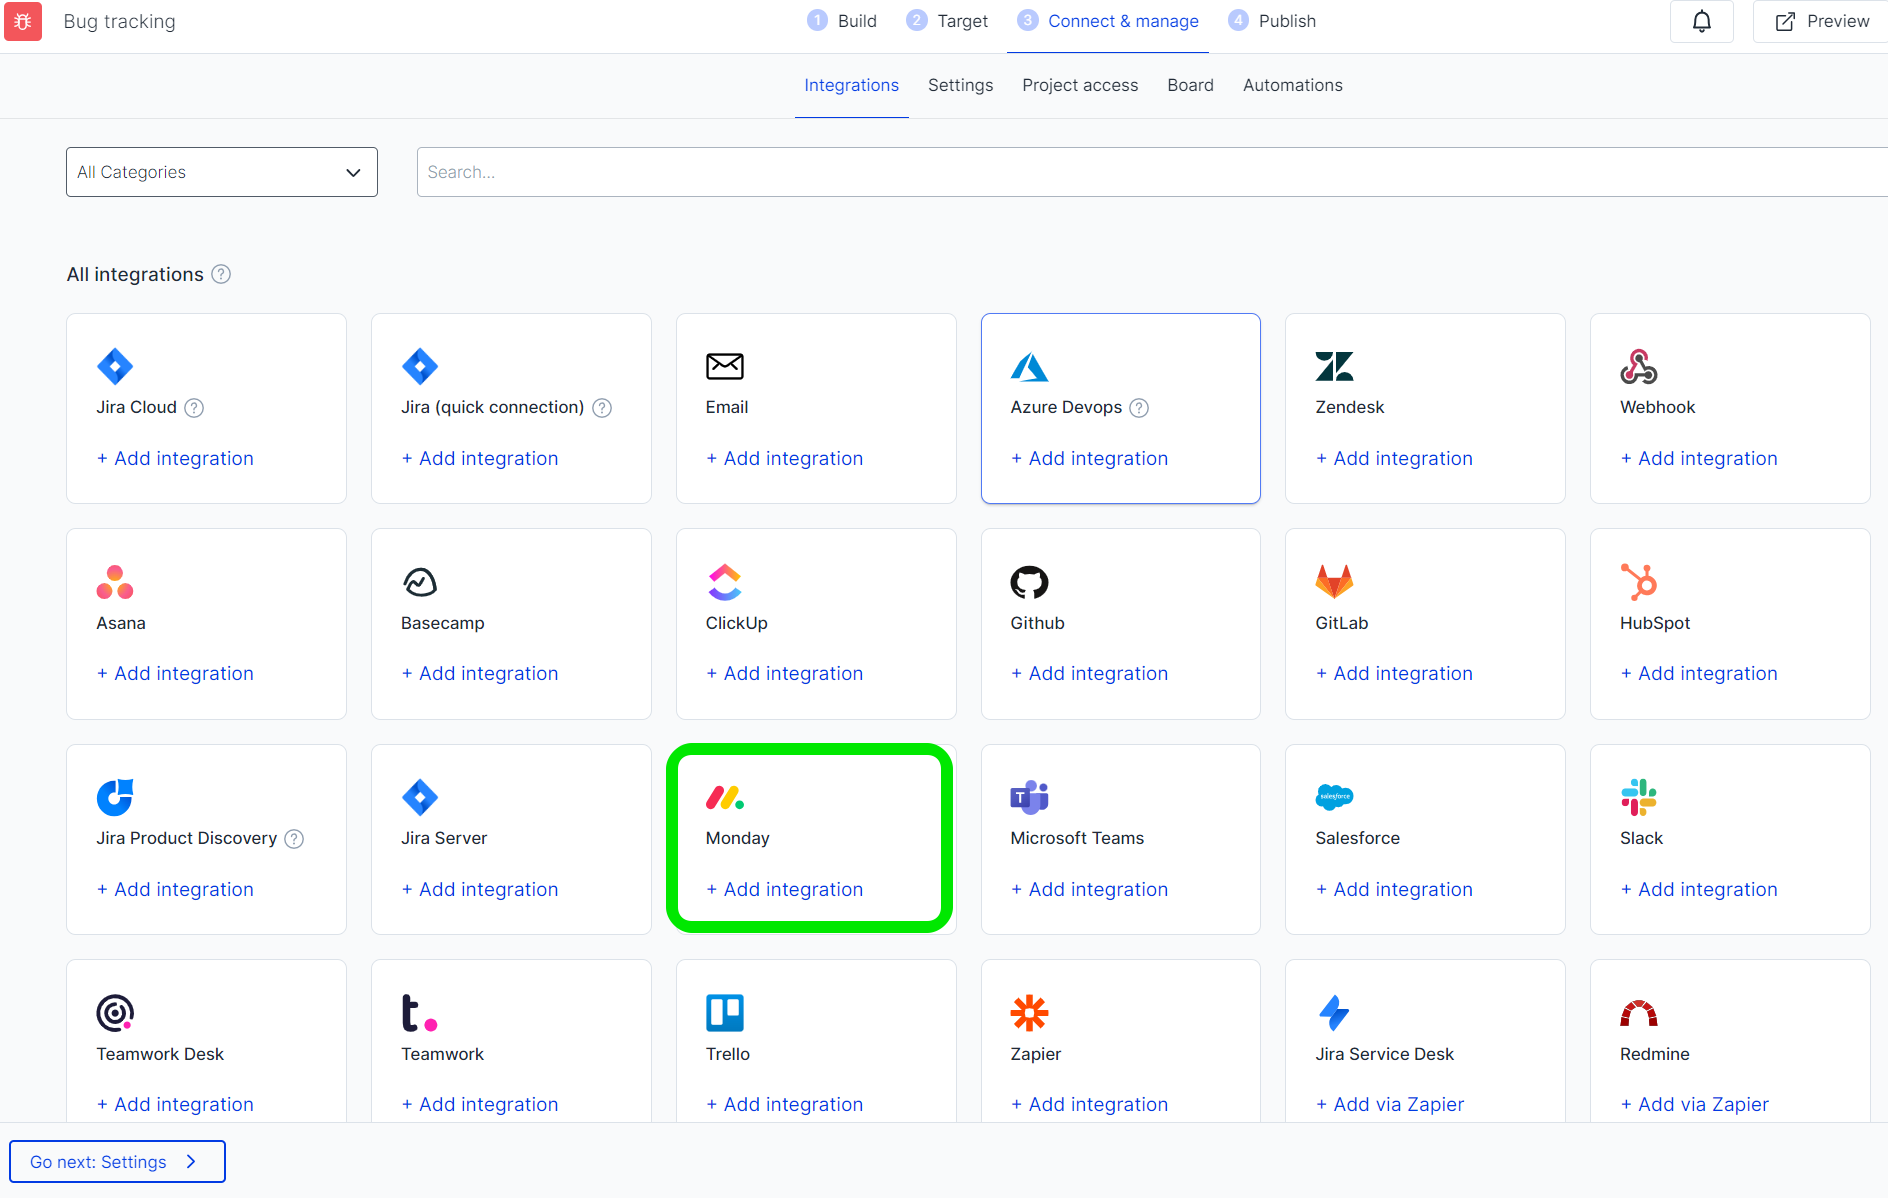
Task: Show help tooltip for Azure Devops
Action: tap(1139, 408)
